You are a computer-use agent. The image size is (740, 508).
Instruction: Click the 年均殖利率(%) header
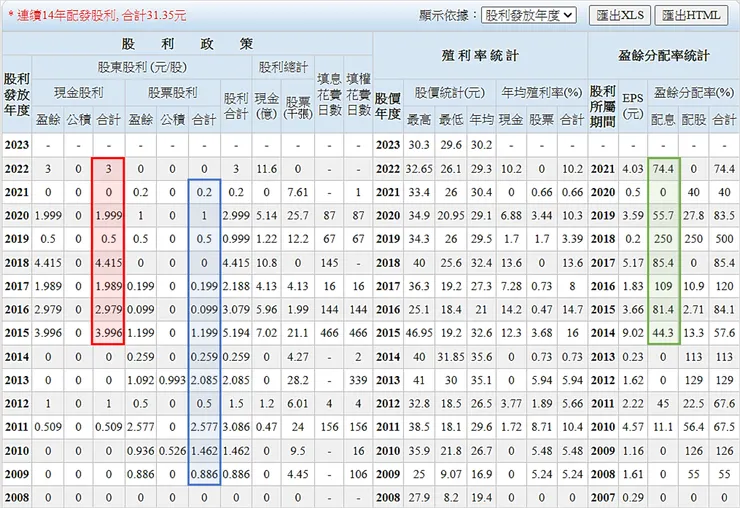(x=541, y=93)
